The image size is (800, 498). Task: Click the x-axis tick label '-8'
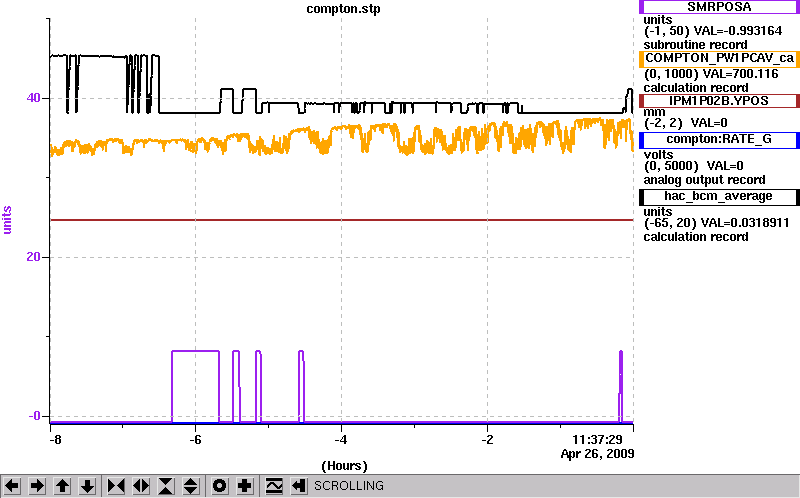click(x=55, y=440)
